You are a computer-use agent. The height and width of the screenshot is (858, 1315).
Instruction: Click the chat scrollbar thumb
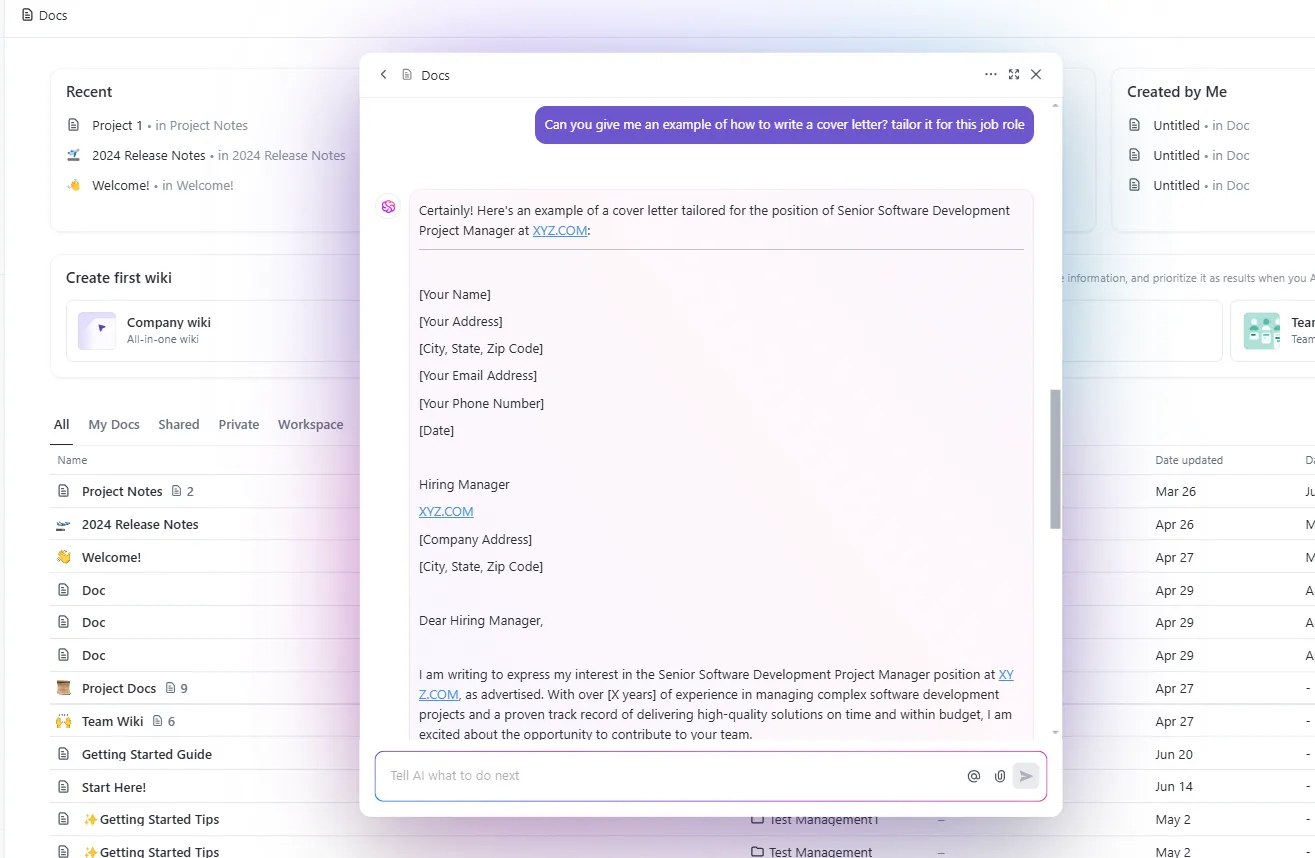[1055, 459]
